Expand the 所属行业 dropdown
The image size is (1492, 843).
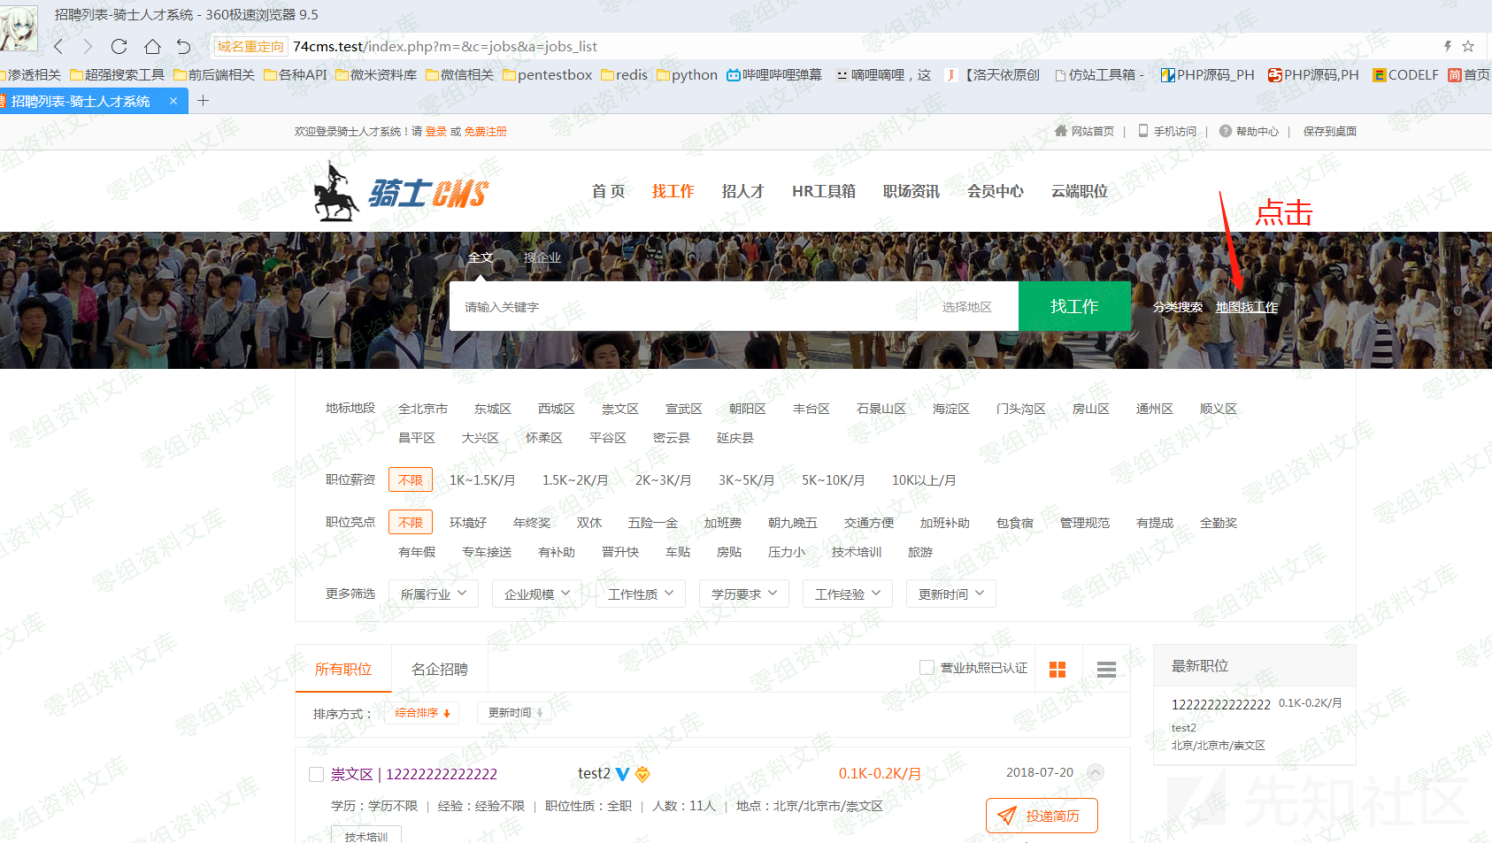[433, 594]
